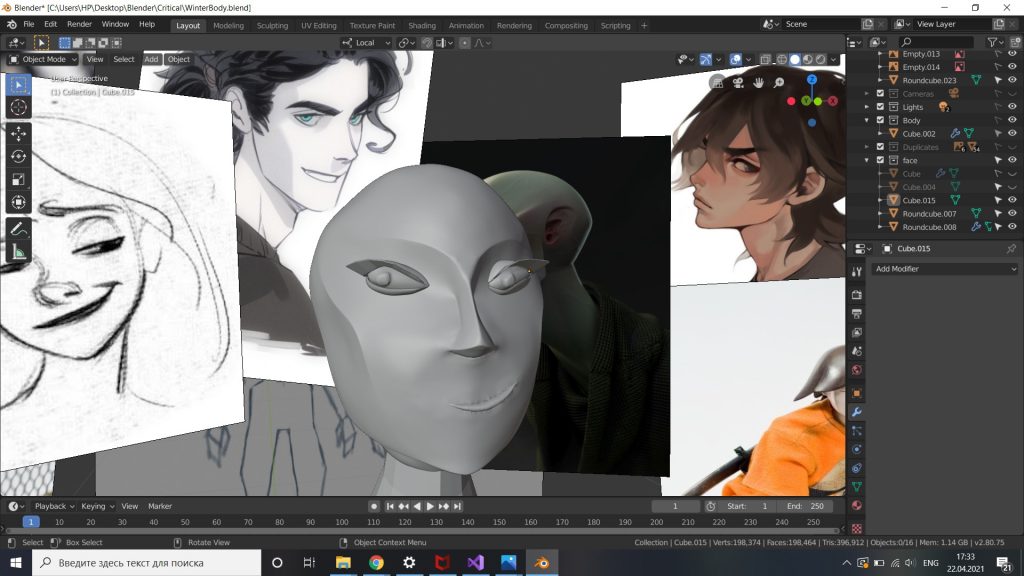Screen dimensions: 1024x576
Task: Open the Tool properties tab
Action: [x=857, y=272]
